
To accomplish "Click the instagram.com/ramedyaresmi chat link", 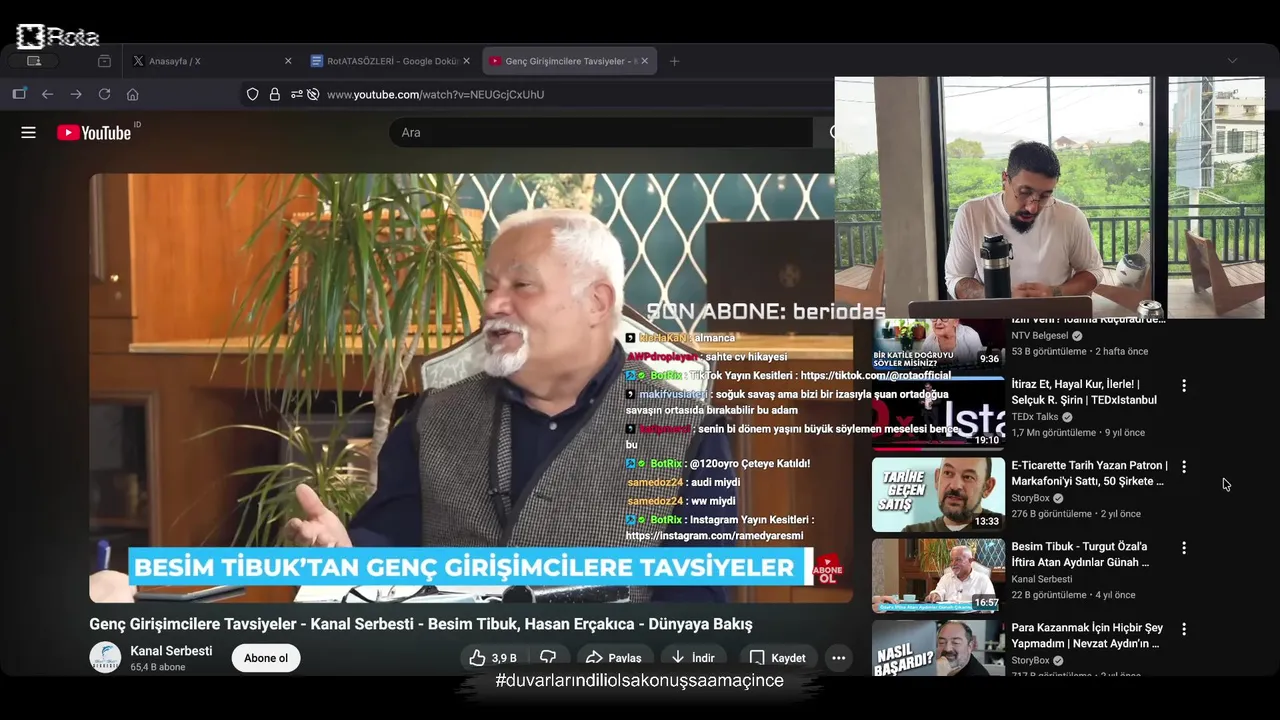I will pos(714,536).
